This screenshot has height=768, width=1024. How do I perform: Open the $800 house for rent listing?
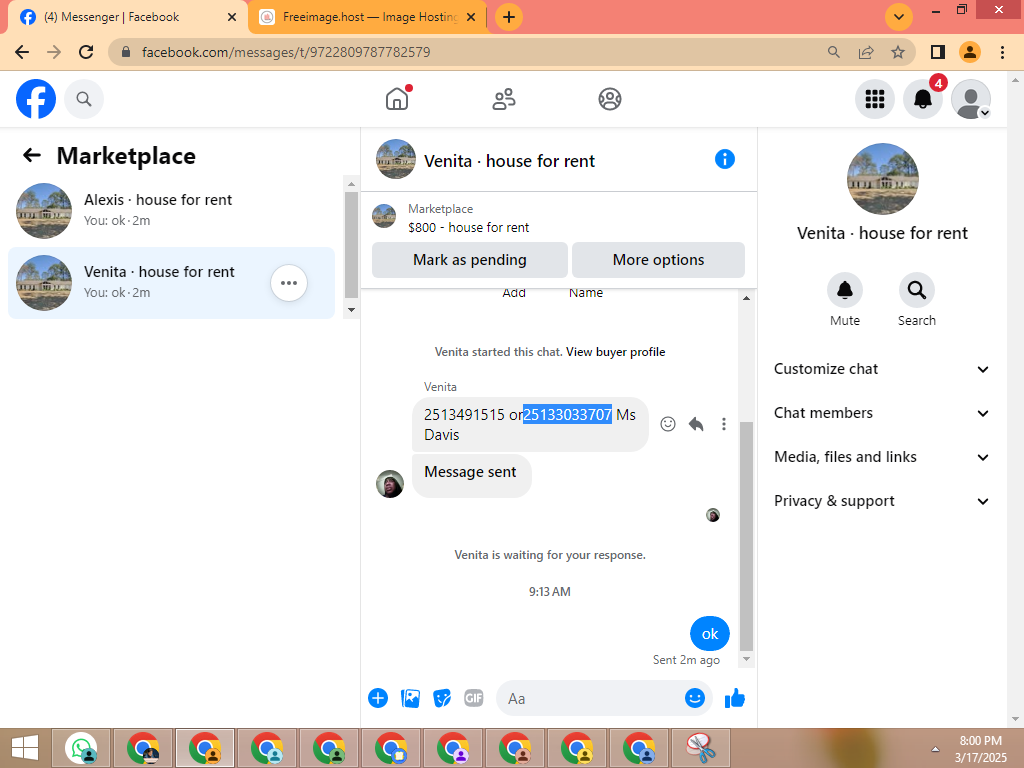(x=468, y=227)
